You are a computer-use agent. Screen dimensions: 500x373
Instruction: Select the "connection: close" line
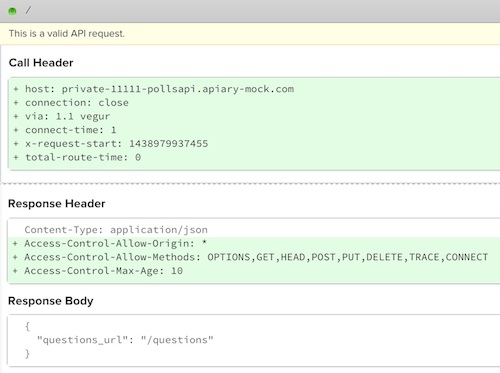pyautogui.click(x=71, y=103)
